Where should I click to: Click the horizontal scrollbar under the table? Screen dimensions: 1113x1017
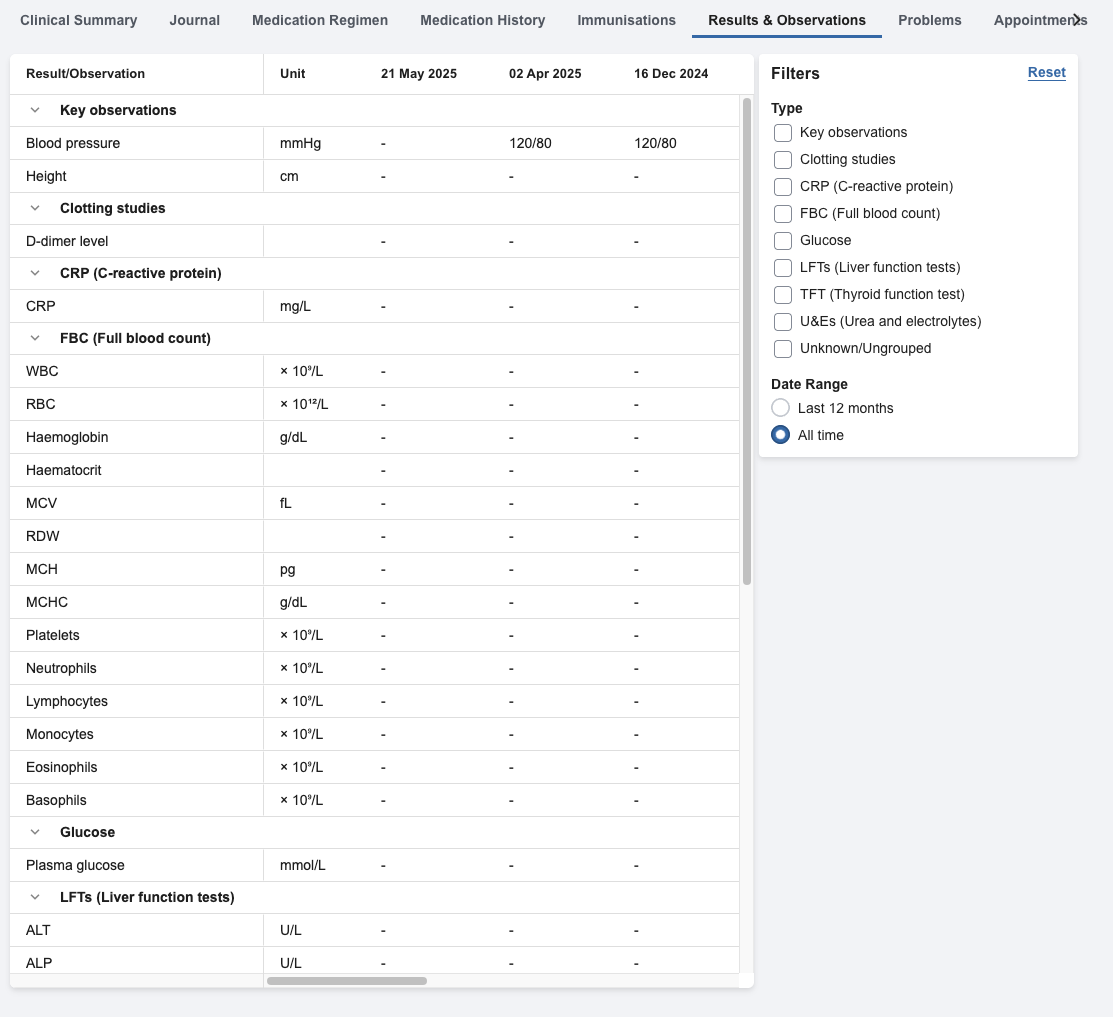click(347, 981)
